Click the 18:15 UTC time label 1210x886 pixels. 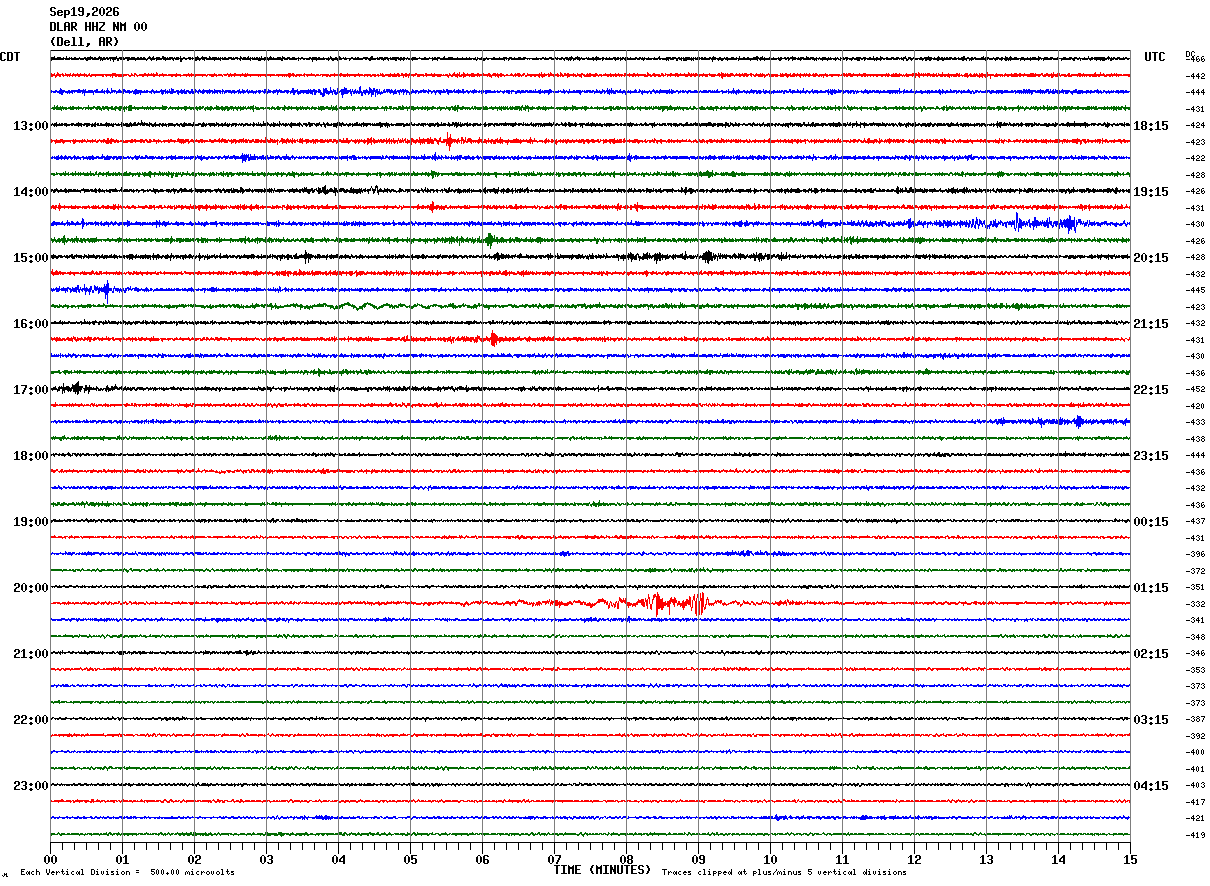tap(1151, 126)
